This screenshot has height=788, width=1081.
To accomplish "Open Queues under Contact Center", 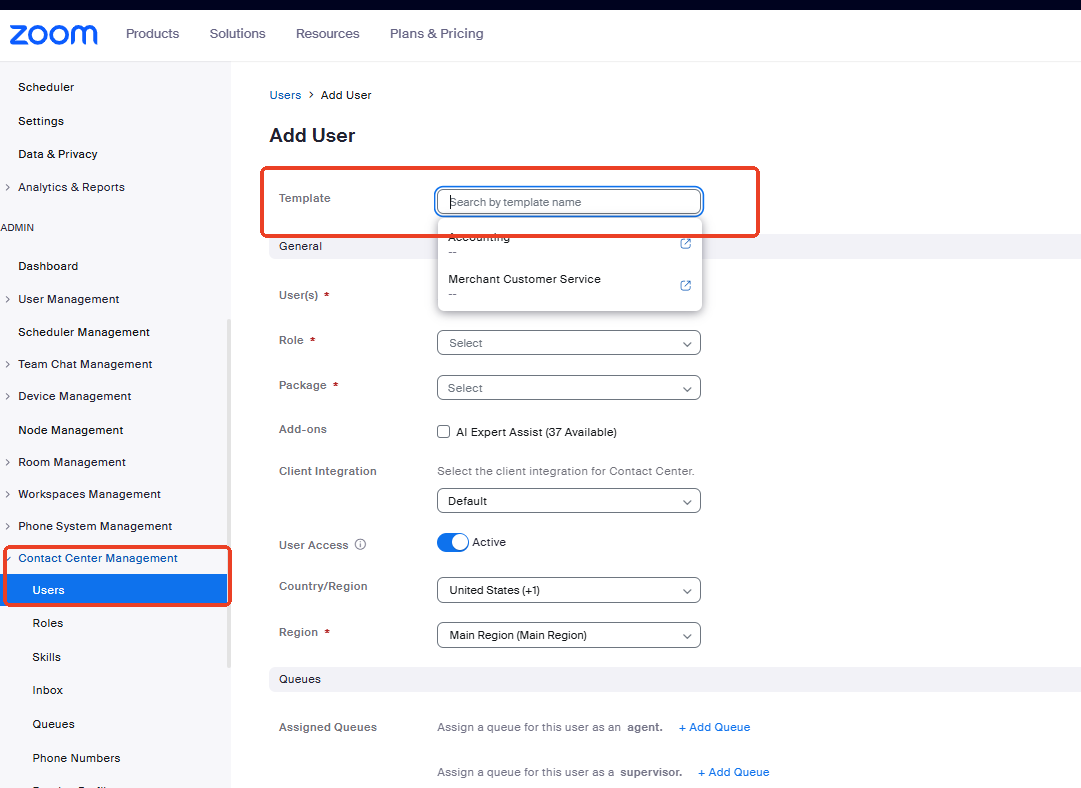I will 53,724.
